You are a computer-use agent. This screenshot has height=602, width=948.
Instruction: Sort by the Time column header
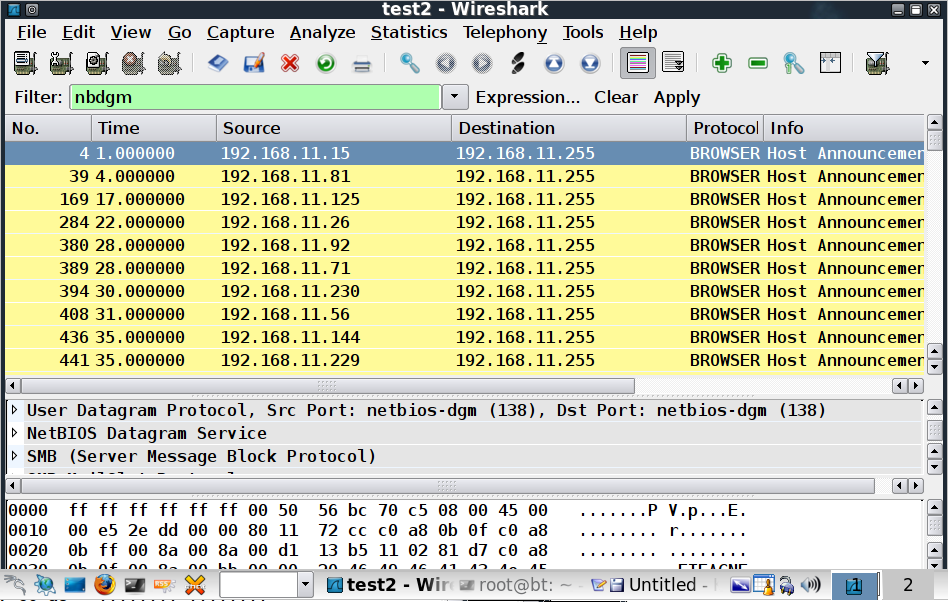[x=154, y=128]
